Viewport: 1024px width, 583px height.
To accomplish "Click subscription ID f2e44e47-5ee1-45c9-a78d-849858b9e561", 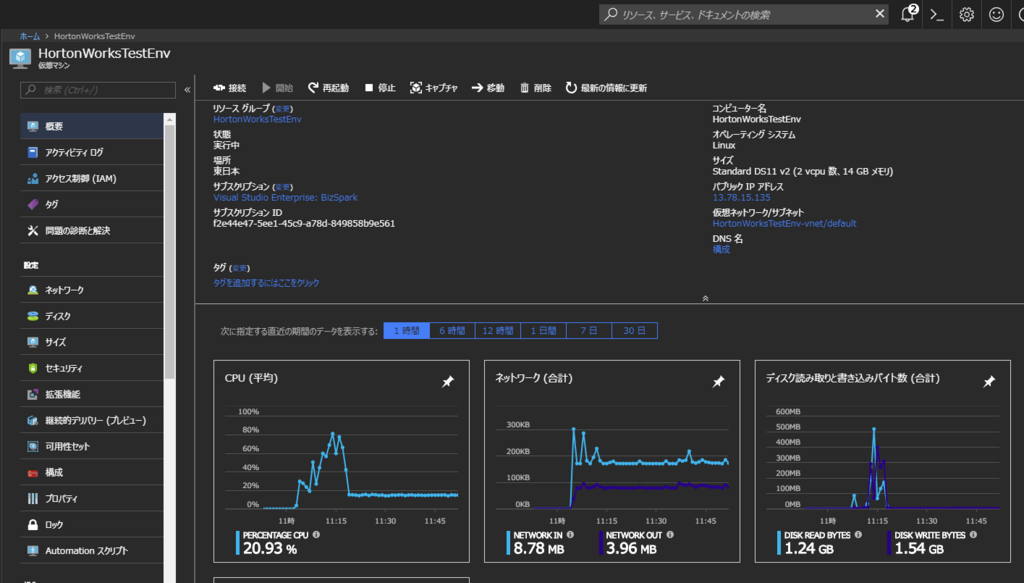I will click(x=304, y=223).
